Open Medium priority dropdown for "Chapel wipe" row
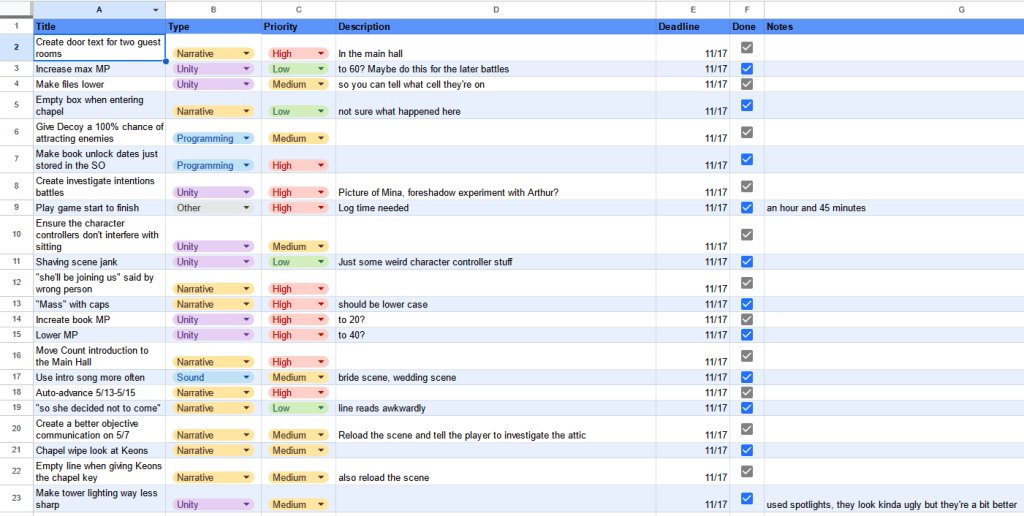Screen dimensions: 1024x516 click(321, 451)
